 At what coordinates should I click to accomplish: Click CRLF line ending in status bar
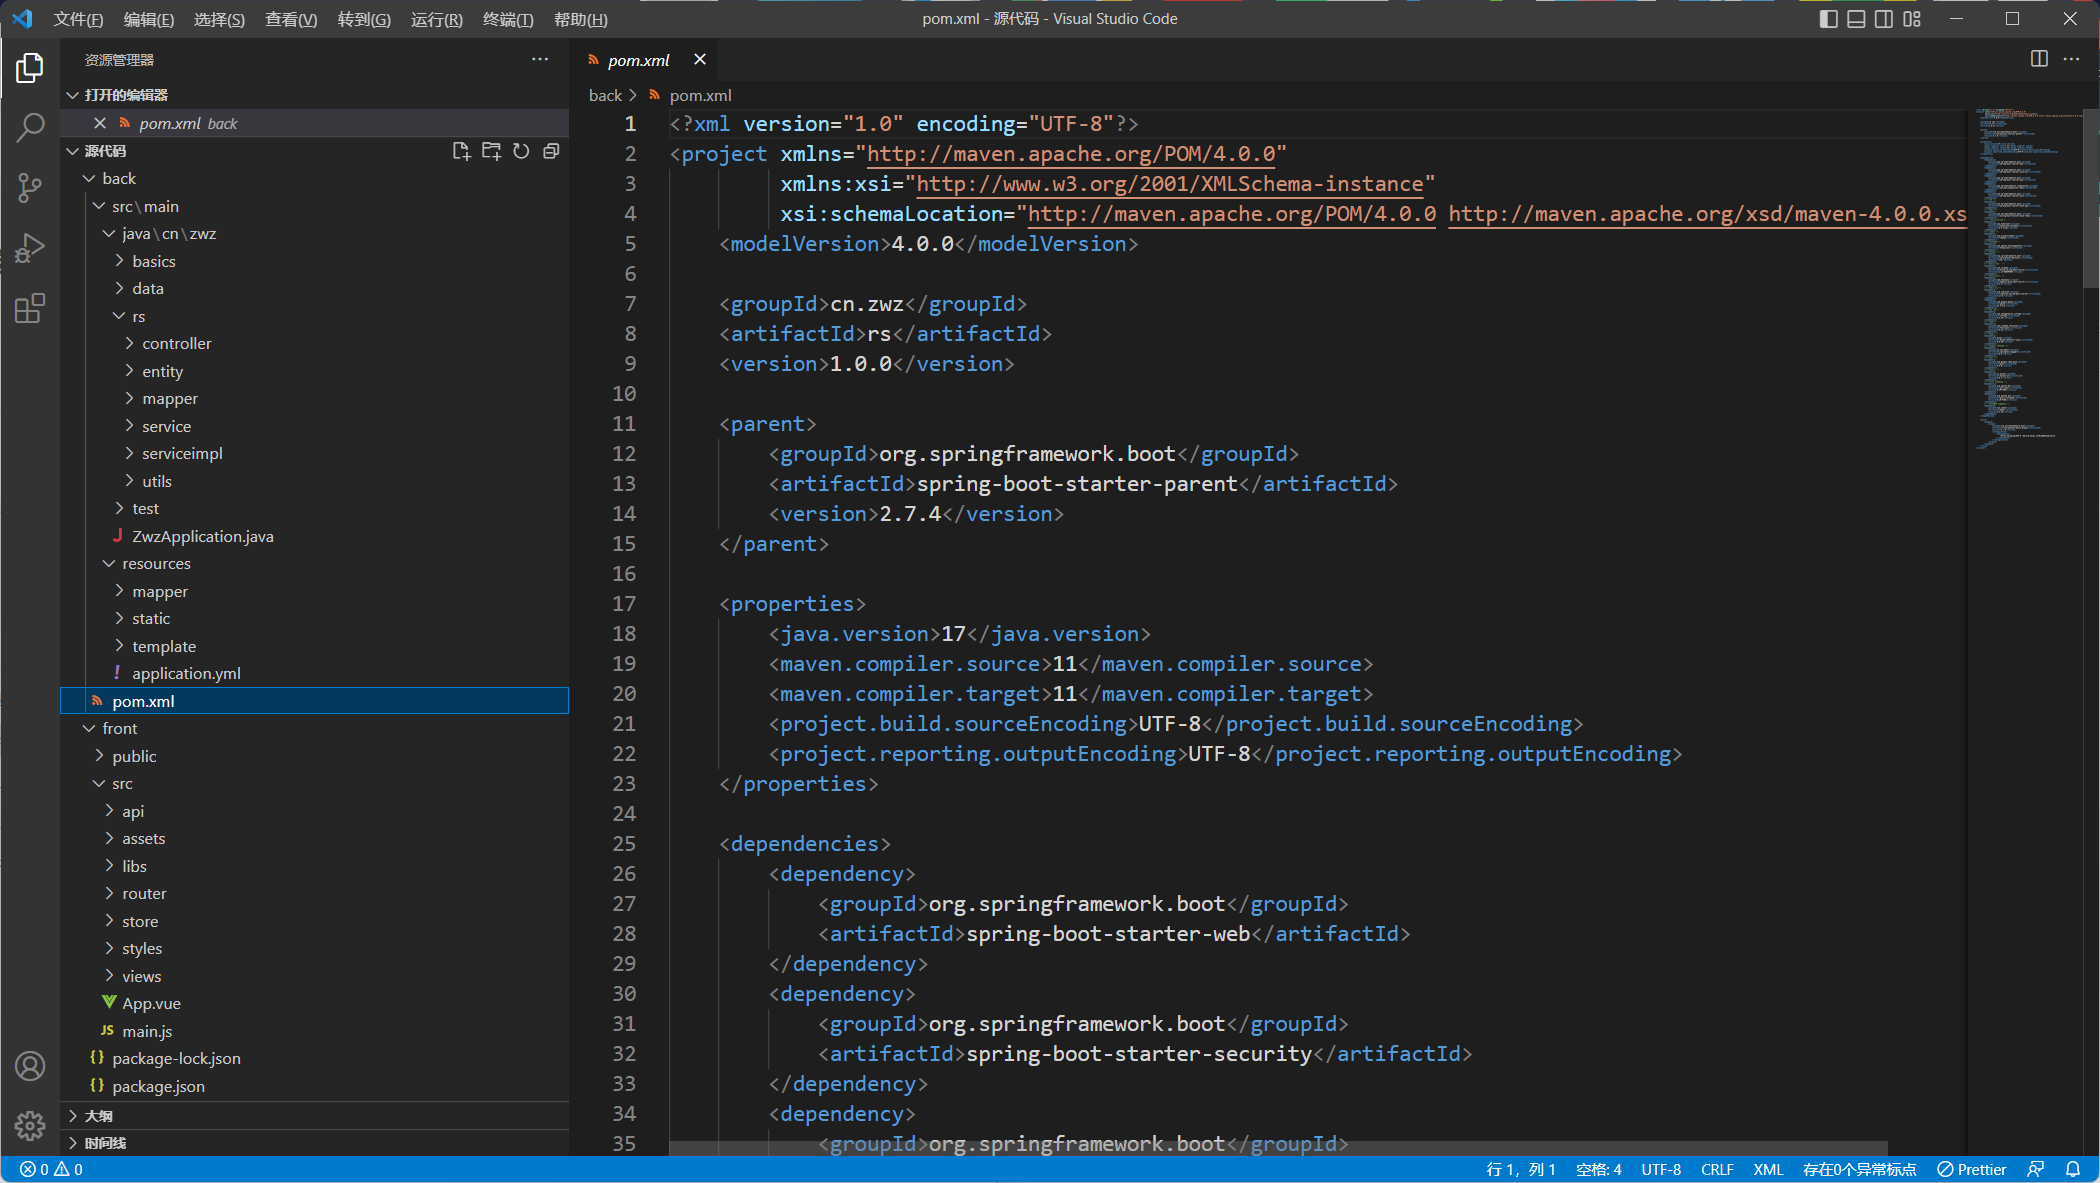[x=1717, y=1169]
